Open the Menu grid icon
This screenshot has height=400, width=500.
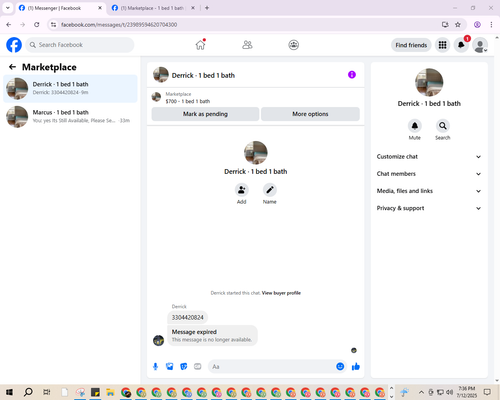tap(442, 45)
